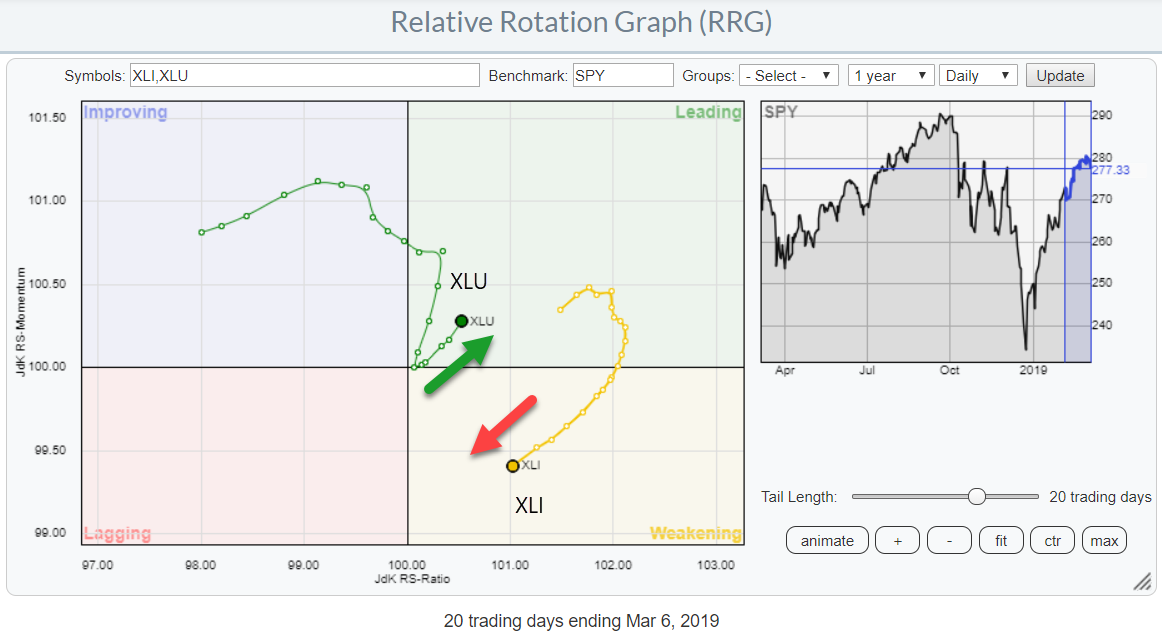
Task: Zoom in with the plus button
Action: pos(897,541)
